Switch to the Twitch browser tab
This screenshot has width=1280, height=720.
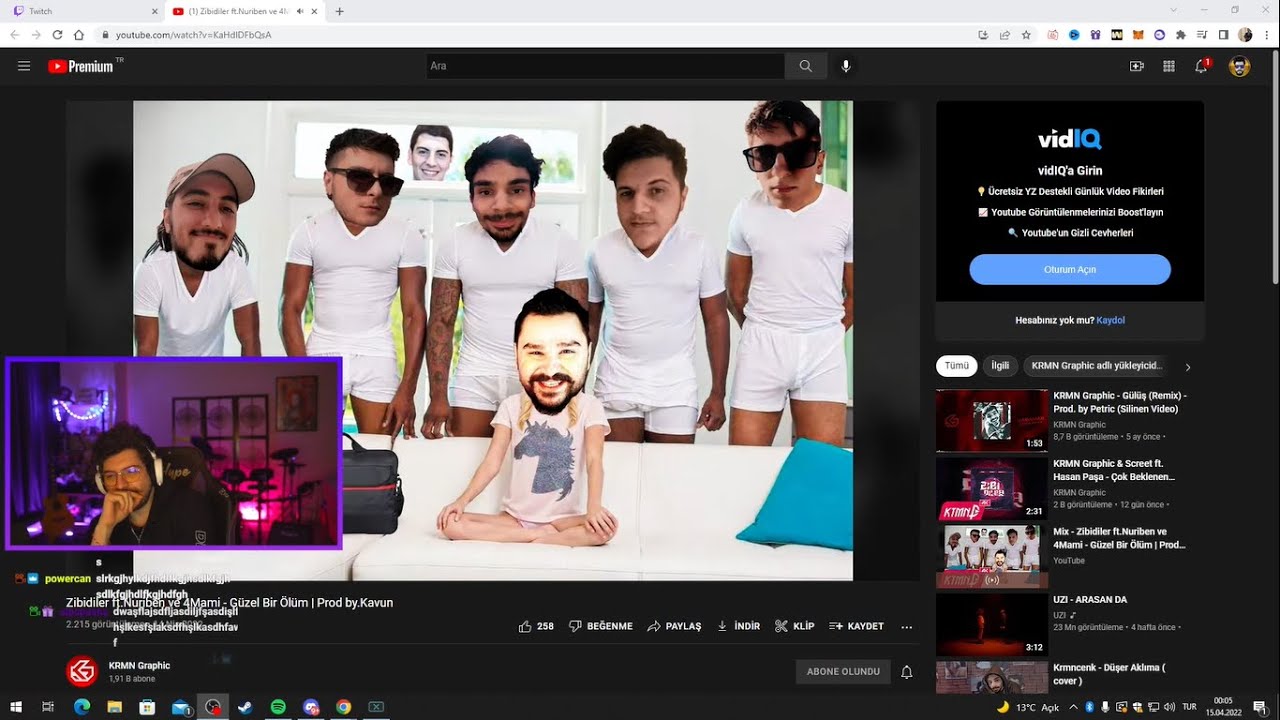click(85, 11)
